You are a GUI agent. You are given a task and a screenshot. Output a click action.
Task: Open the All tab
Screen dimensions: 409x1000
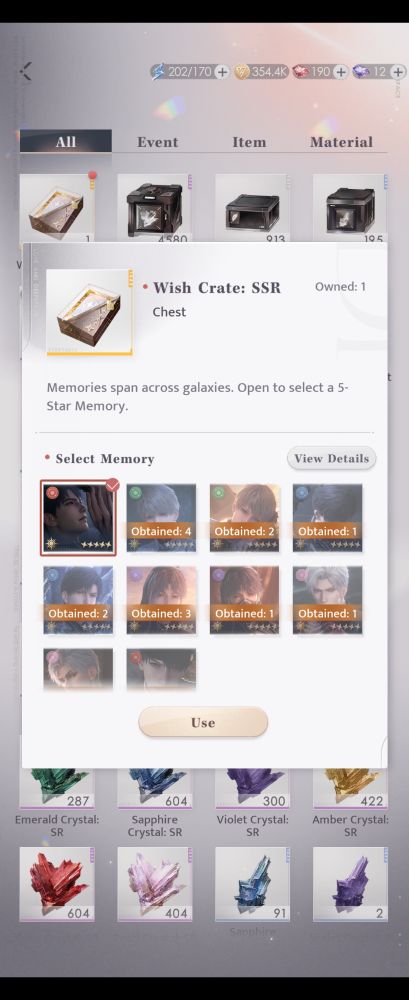66,142
